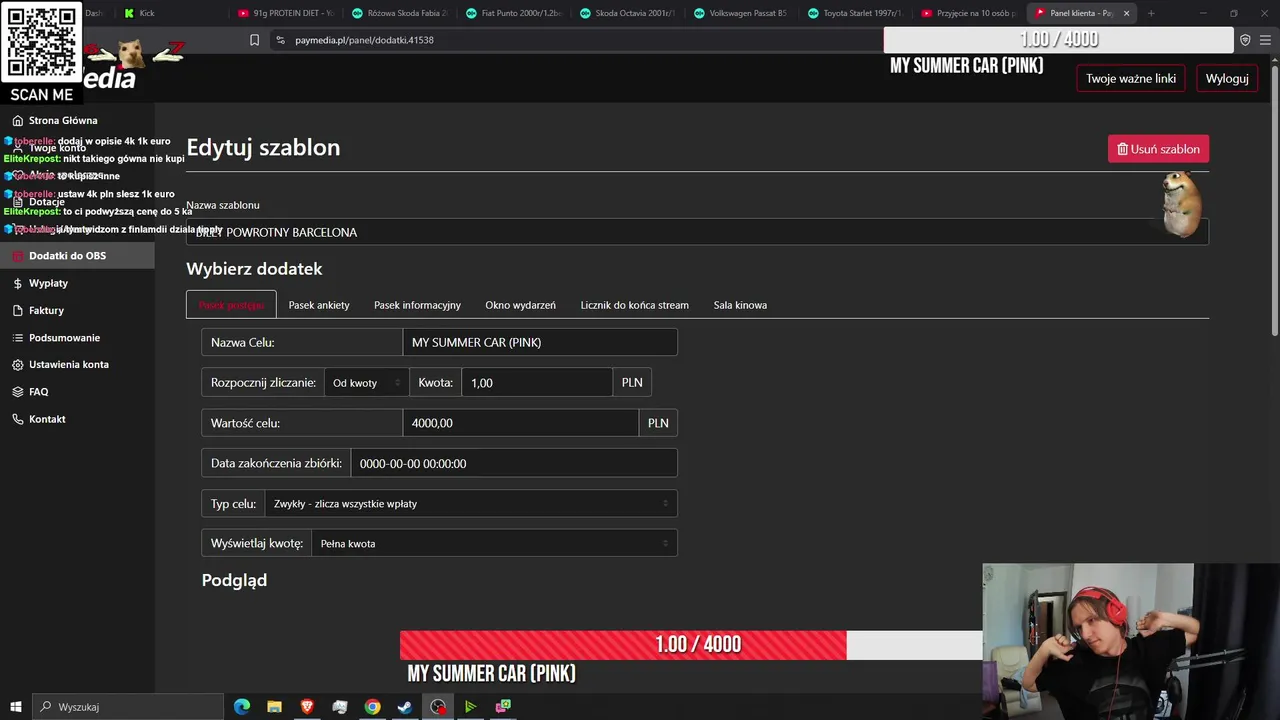The width and height of the screenshot is (1280, 720).
Task: Click the site info icon beside the URL
Action: pyautogui.click(x=280, y=40)
